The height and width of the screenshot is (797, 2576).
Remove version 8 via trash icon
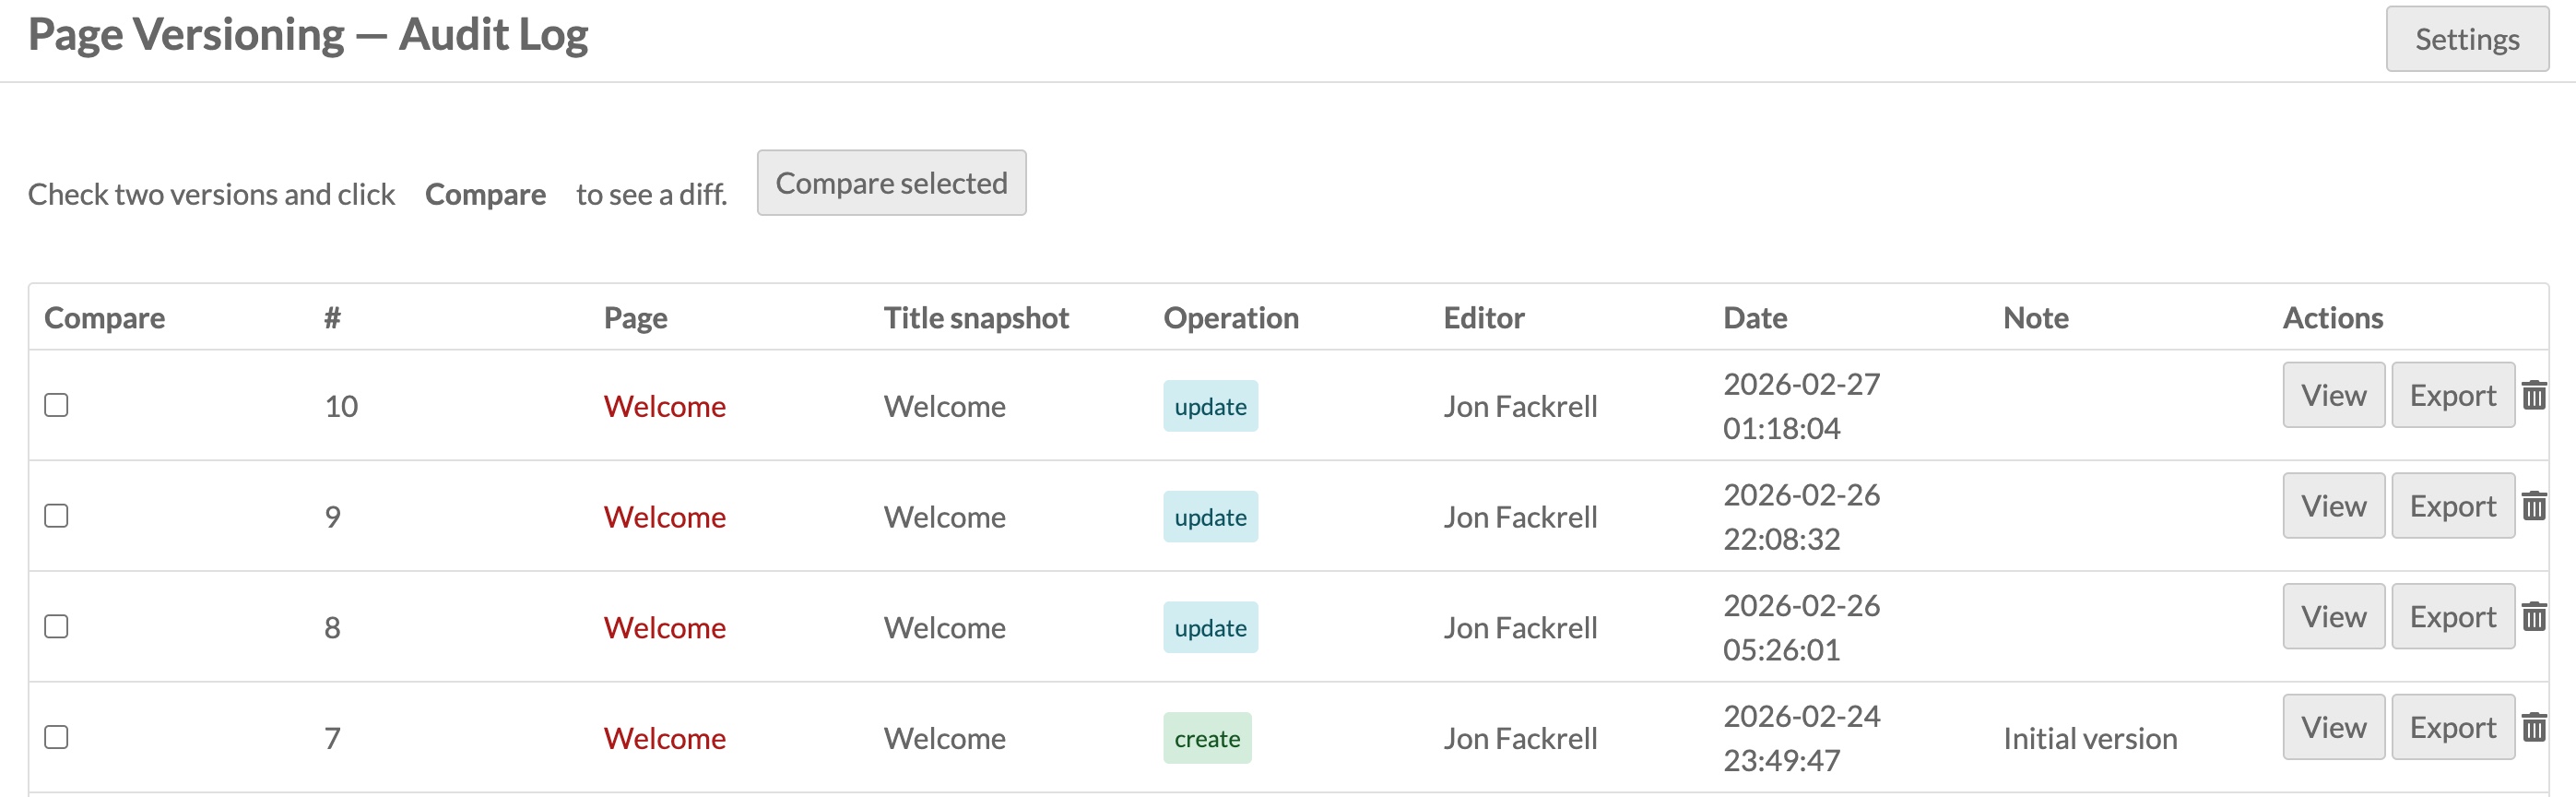pyautogui.click(x=2533, y=617)
